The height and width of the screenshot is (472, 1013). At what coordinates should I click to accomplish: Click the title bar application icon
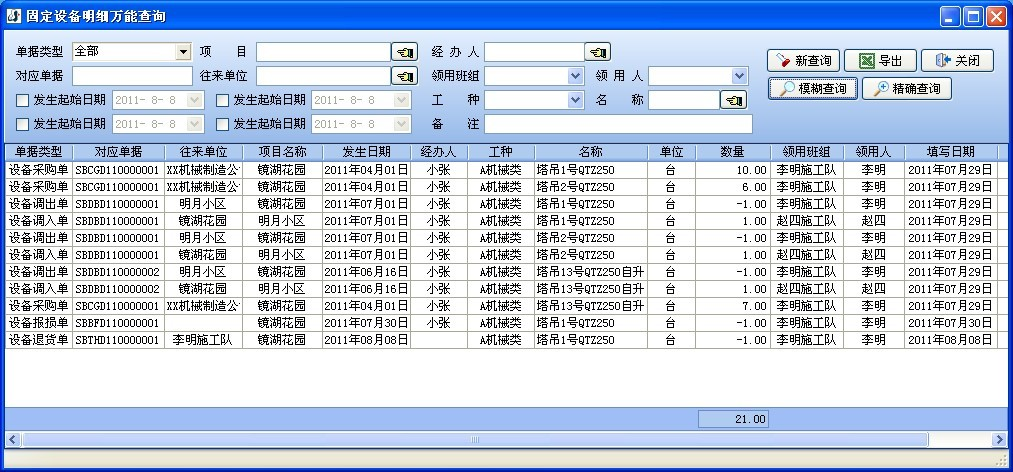coord(13,16)
